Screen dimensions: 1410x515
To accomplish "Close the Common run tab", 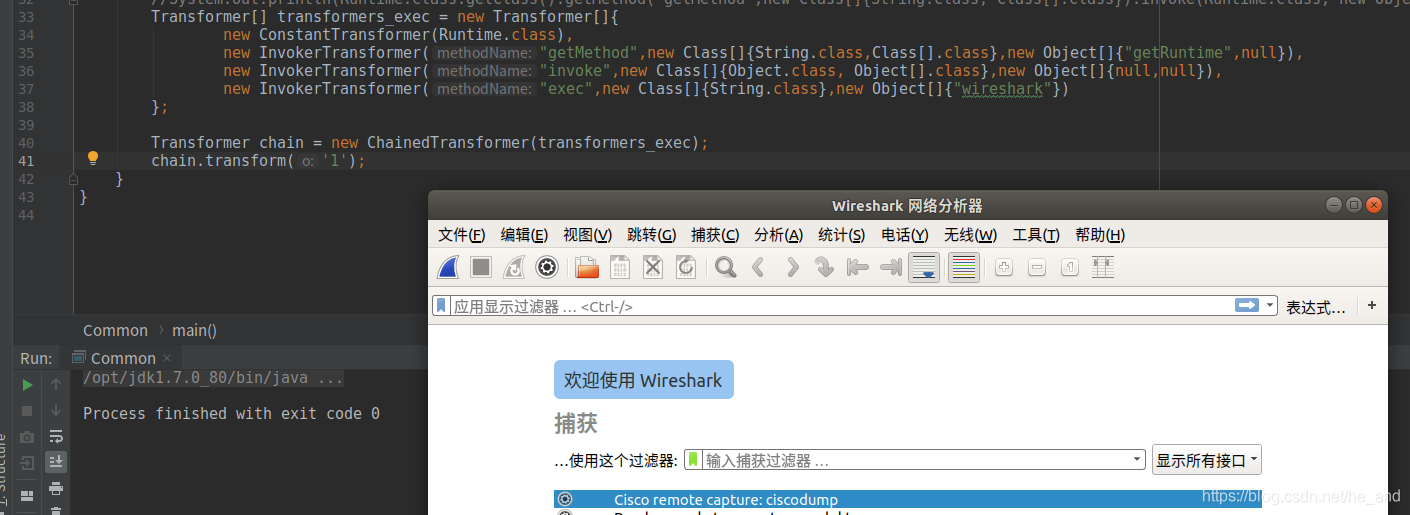I will pyautogui.click(x=168, y=358).
